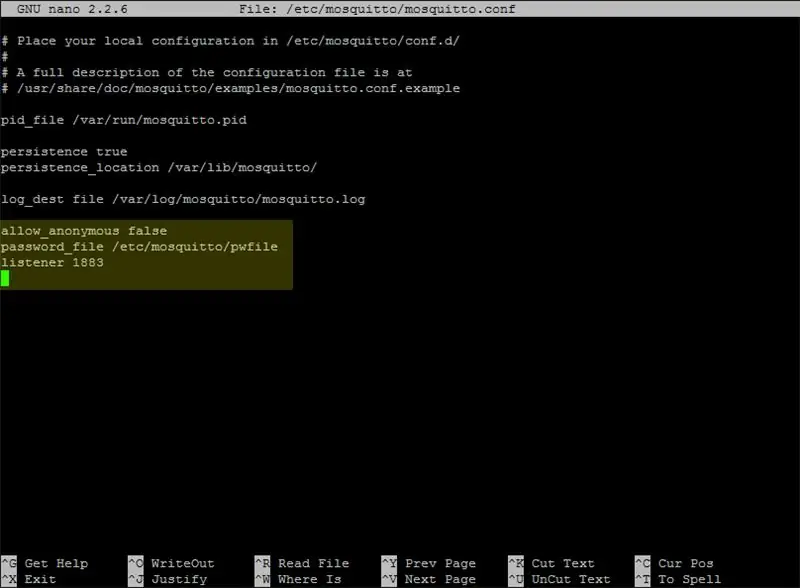
Task: Choose the Prev Page shortcut
Action: pyautogui.click(x=429, y=563)
